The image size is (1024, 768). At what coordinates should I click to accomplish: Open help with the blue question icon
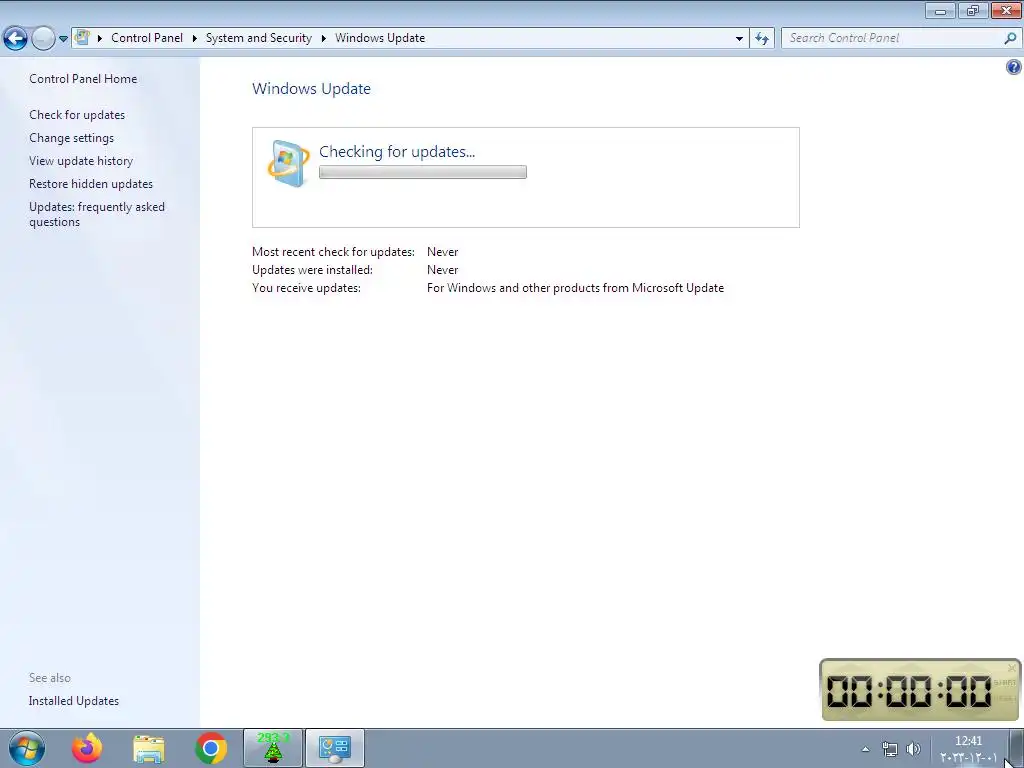tap(1014, 67)
